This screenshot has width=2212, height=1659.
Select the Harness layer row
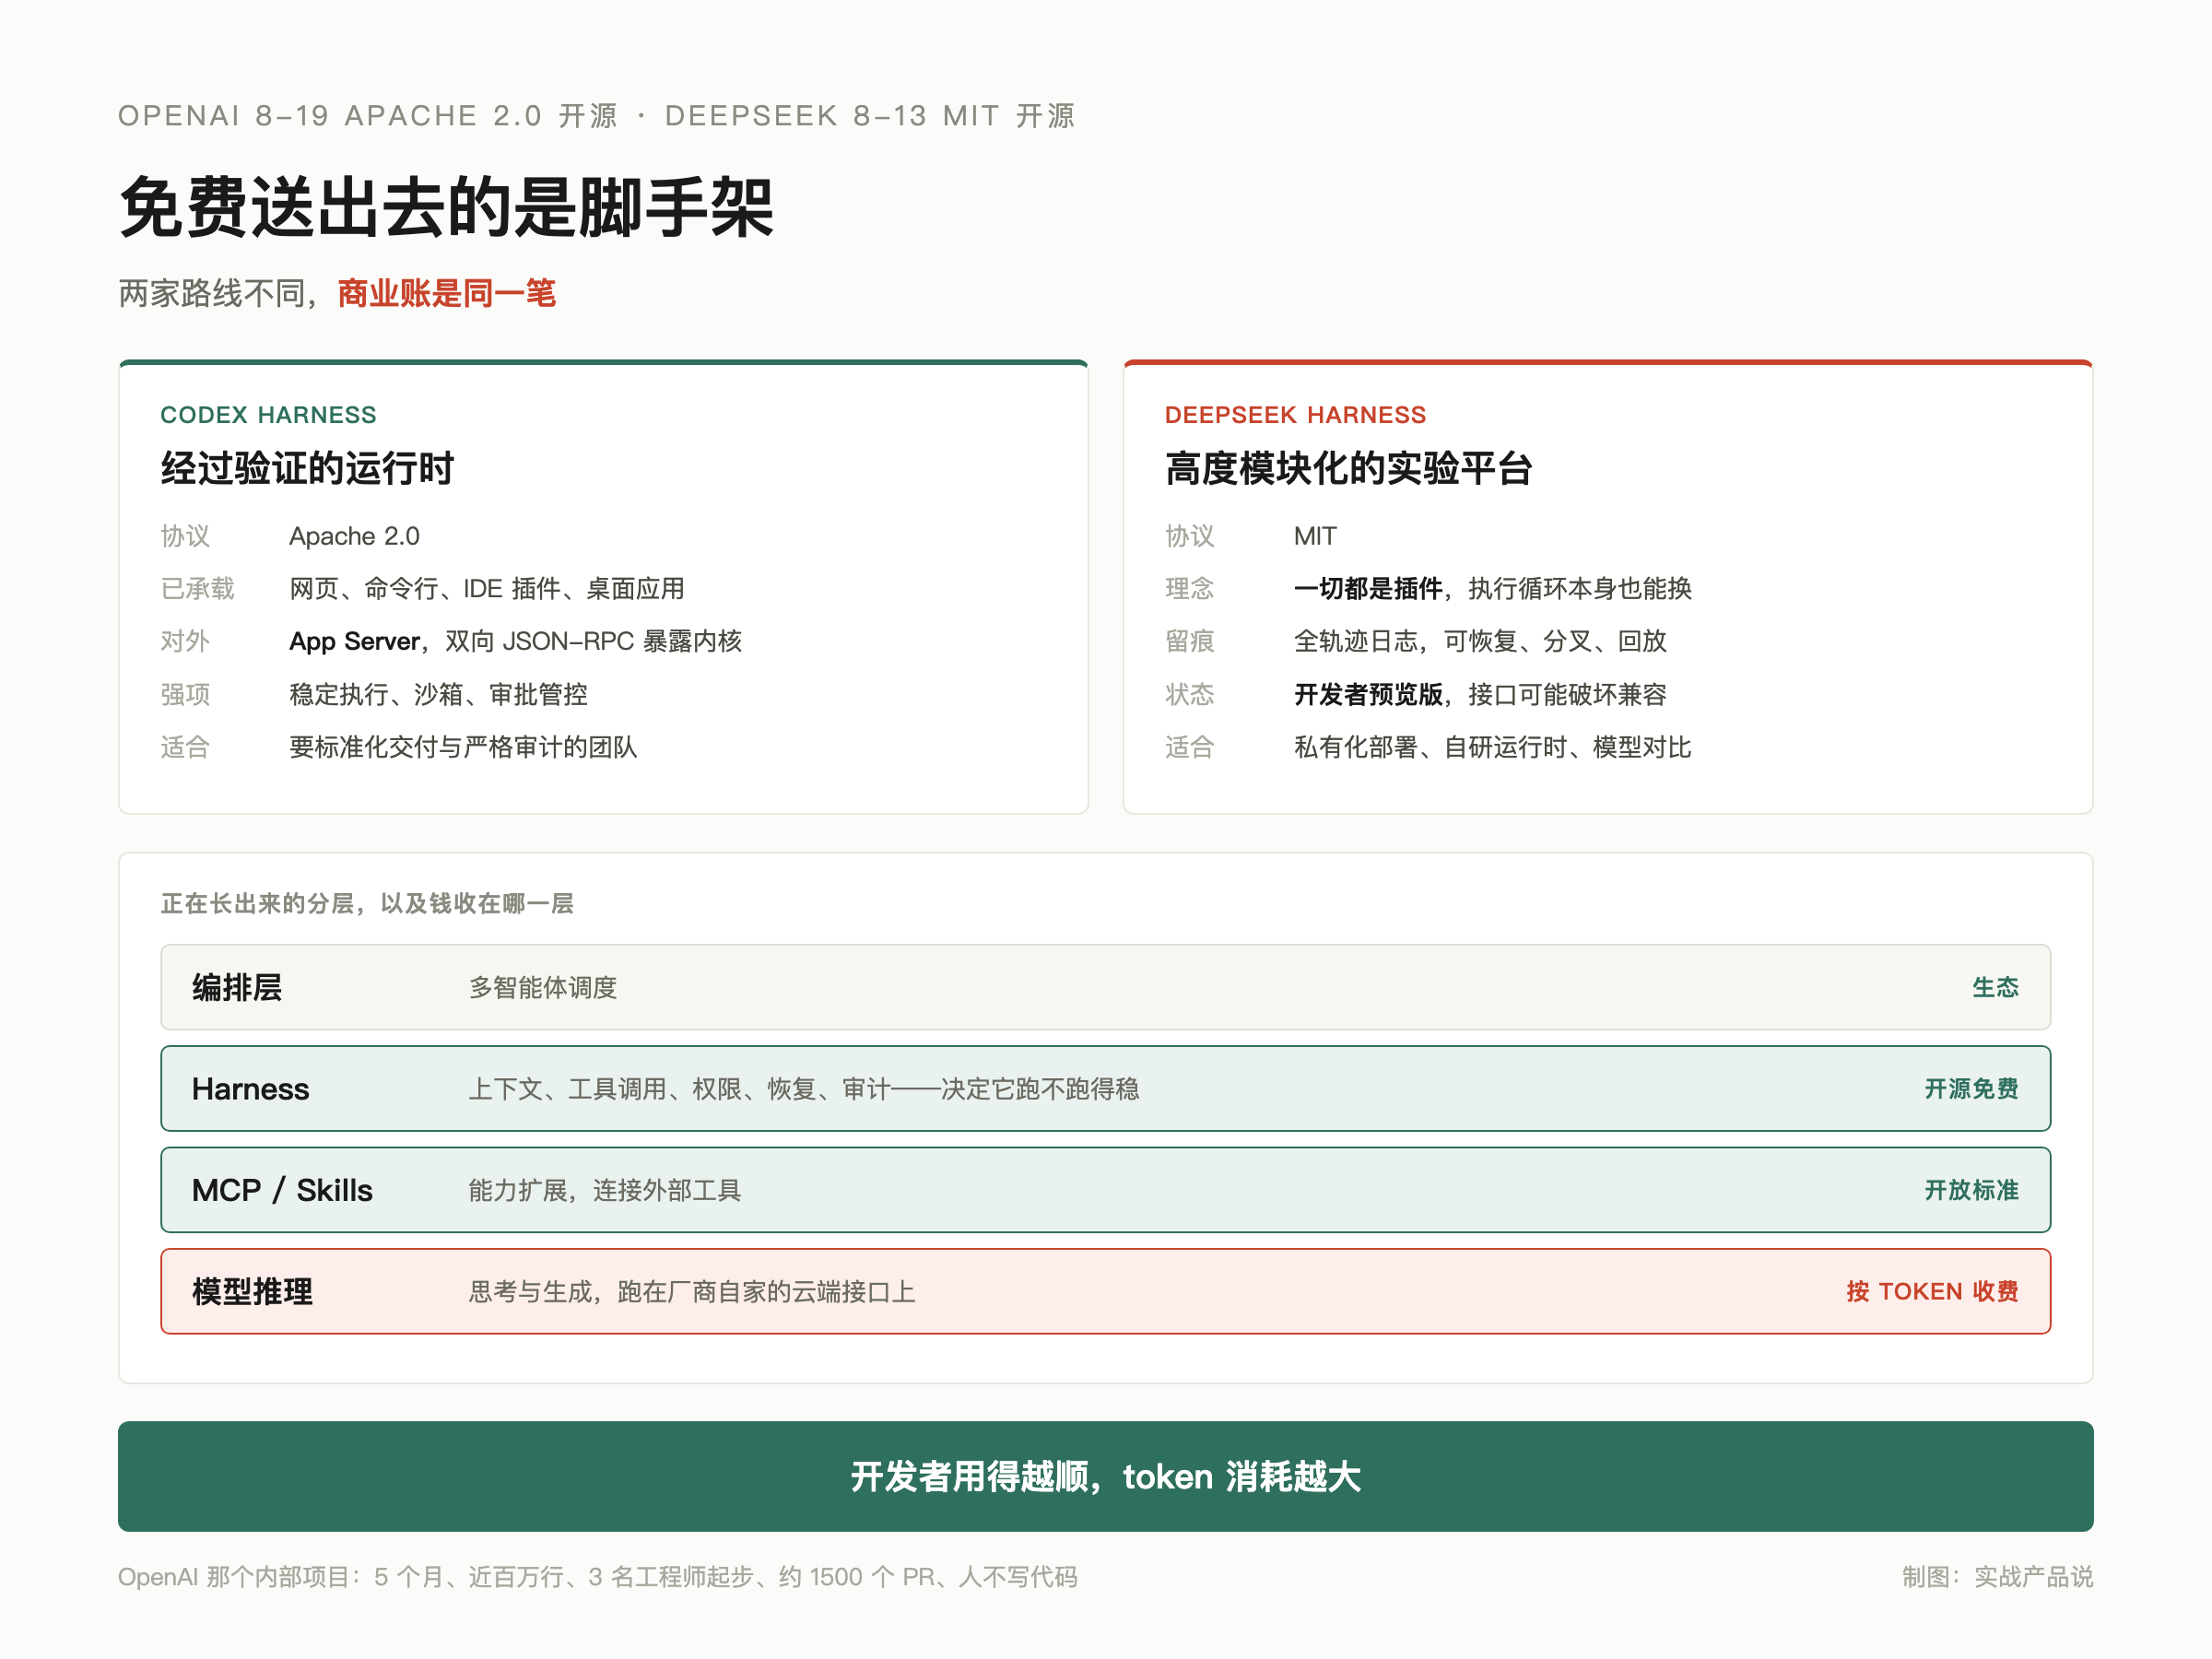[1105, 1088]
